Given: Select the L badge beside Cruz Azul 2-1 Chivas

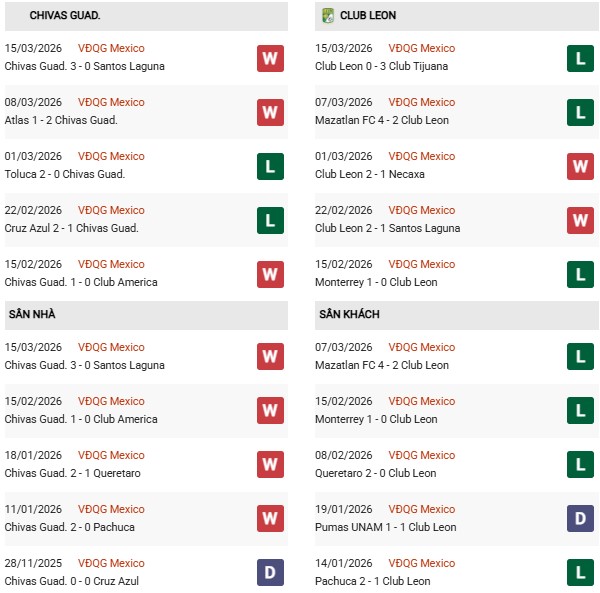Looking at the screenshot, I should [x=270, y=220].
